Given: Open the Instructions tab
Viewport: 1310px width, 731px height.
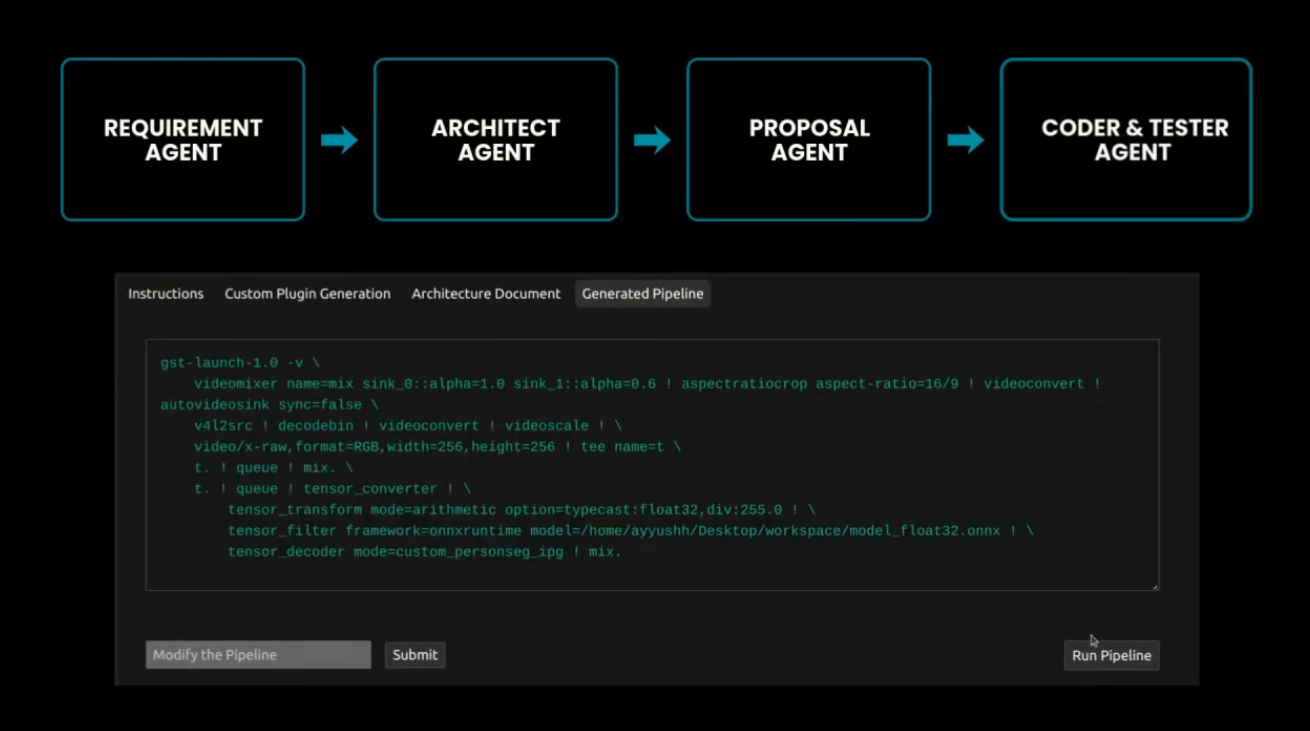Looking at the screenshot, I should [166, 294].
